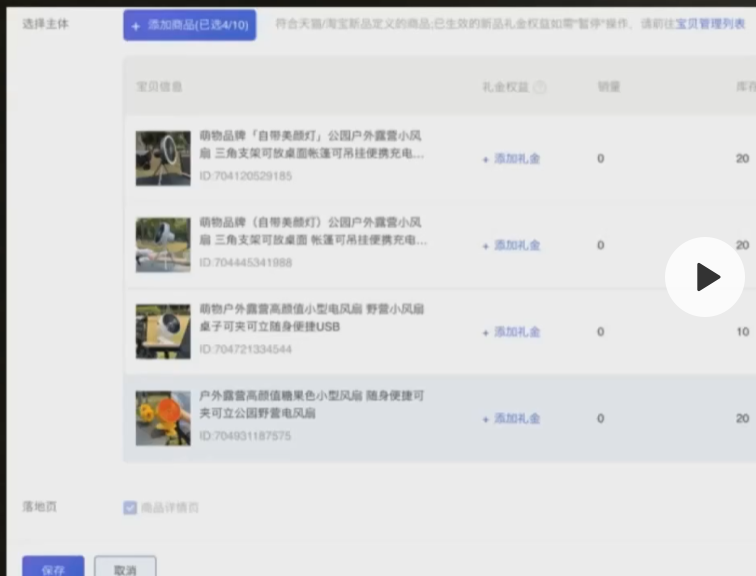Open title of product ID 704445341988
This screenshot has height=576, width=756.
(x=312, y=231)
